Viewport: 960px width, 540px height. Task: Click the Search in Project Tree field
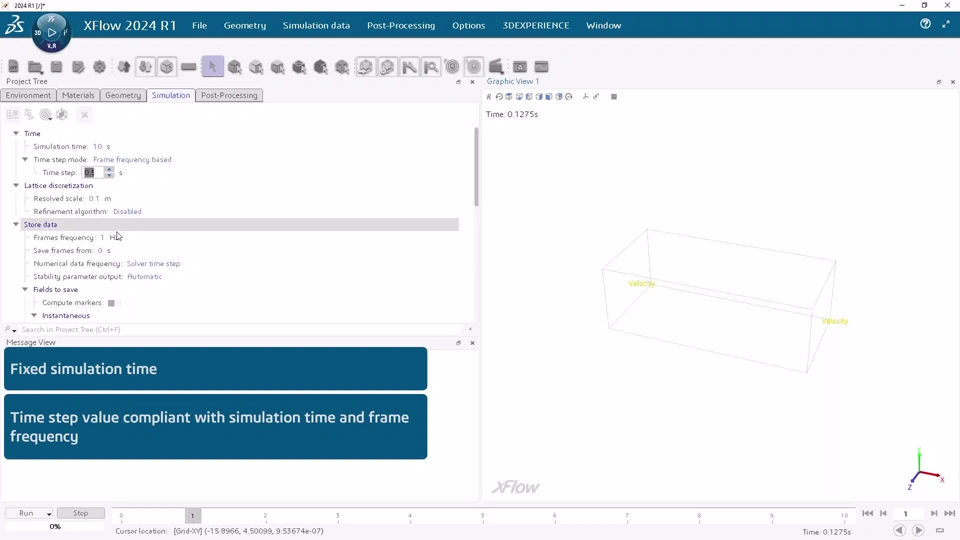tap(243, 329)
